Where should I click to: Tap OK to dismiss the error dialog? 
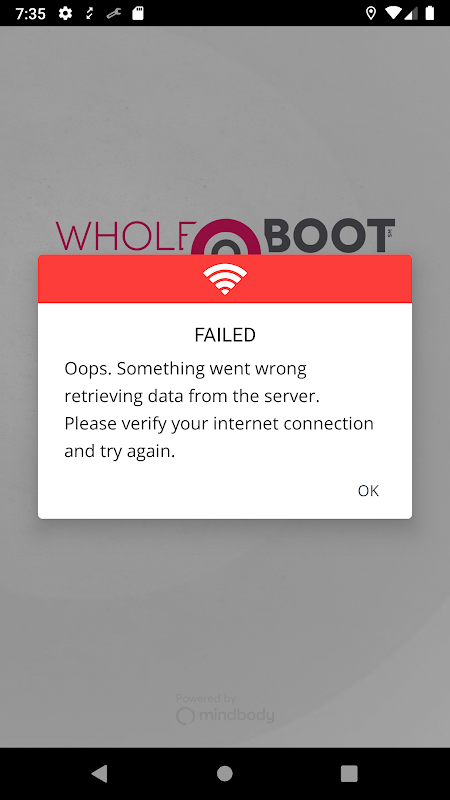[368, 490]
